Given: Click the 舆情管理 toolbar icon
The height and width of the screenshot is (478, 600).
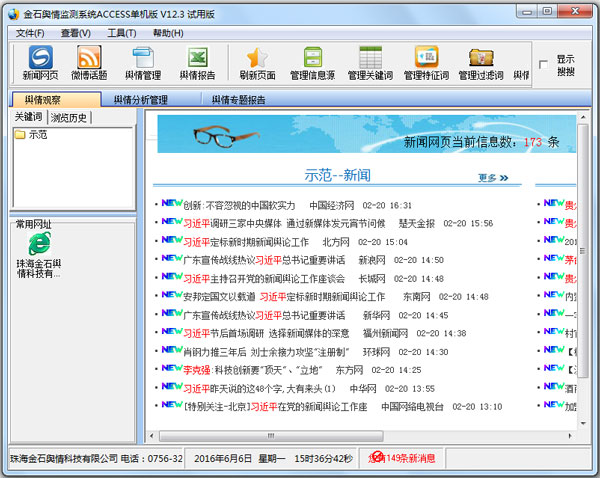Looking at the screenshot, I should 142,58.
